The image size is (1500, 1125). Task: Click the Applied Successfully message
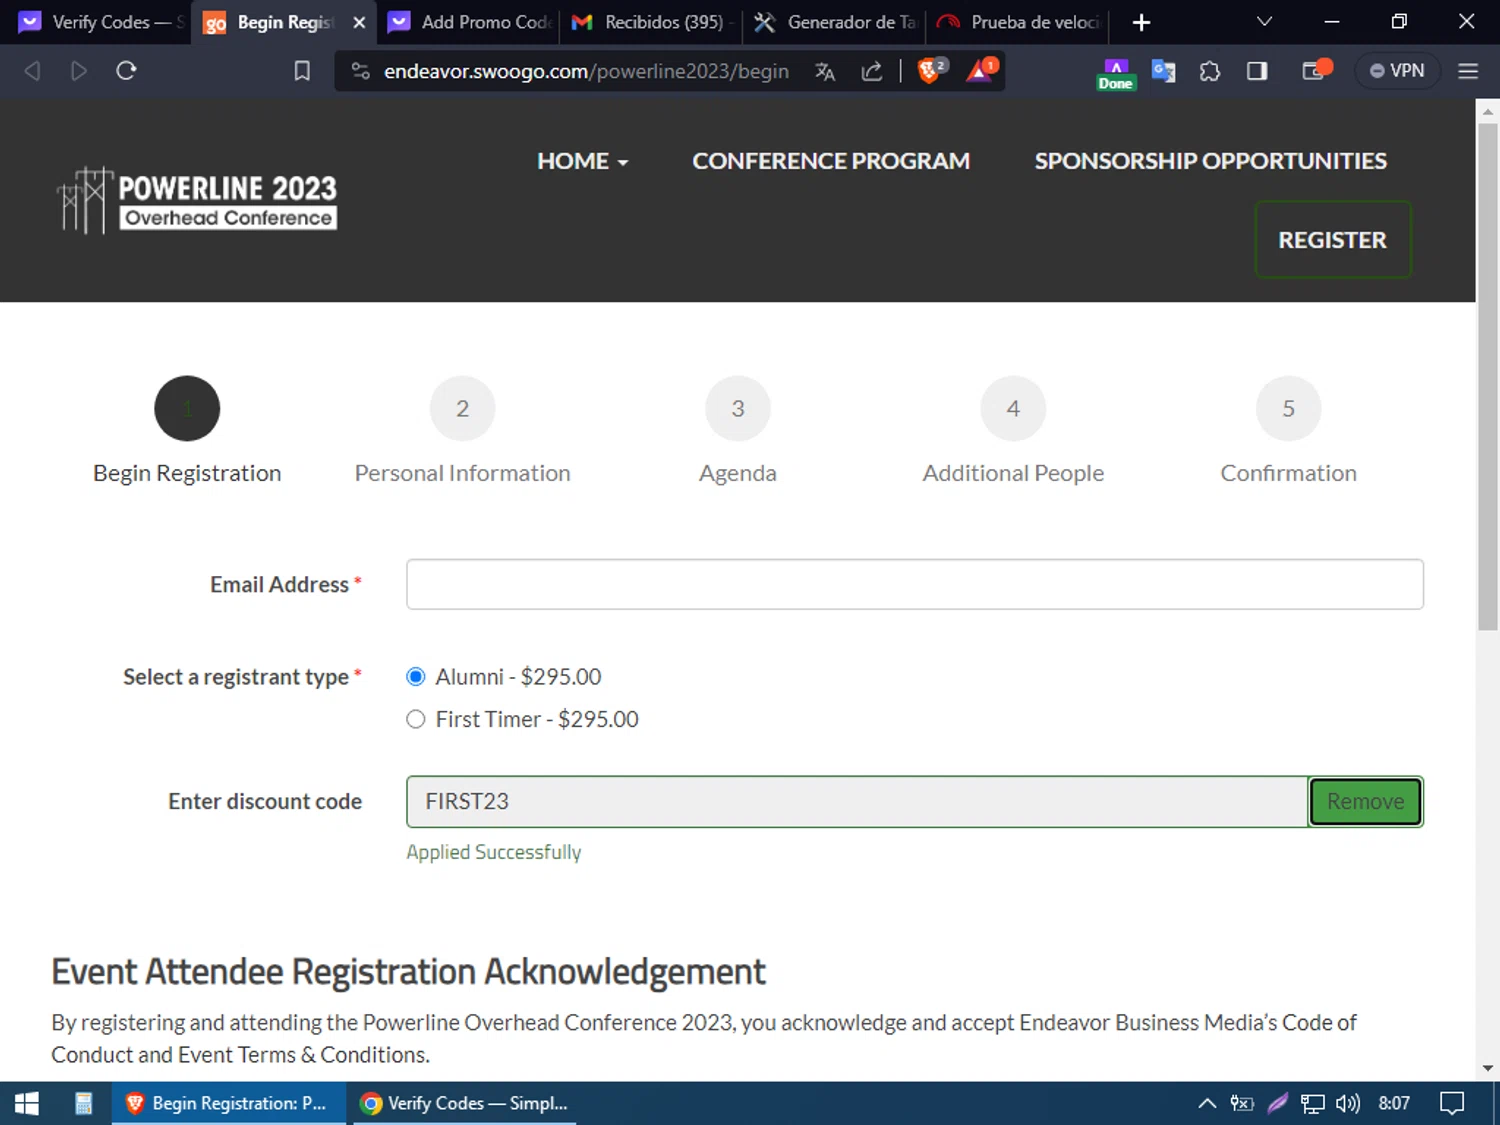(x=493, y=852)
